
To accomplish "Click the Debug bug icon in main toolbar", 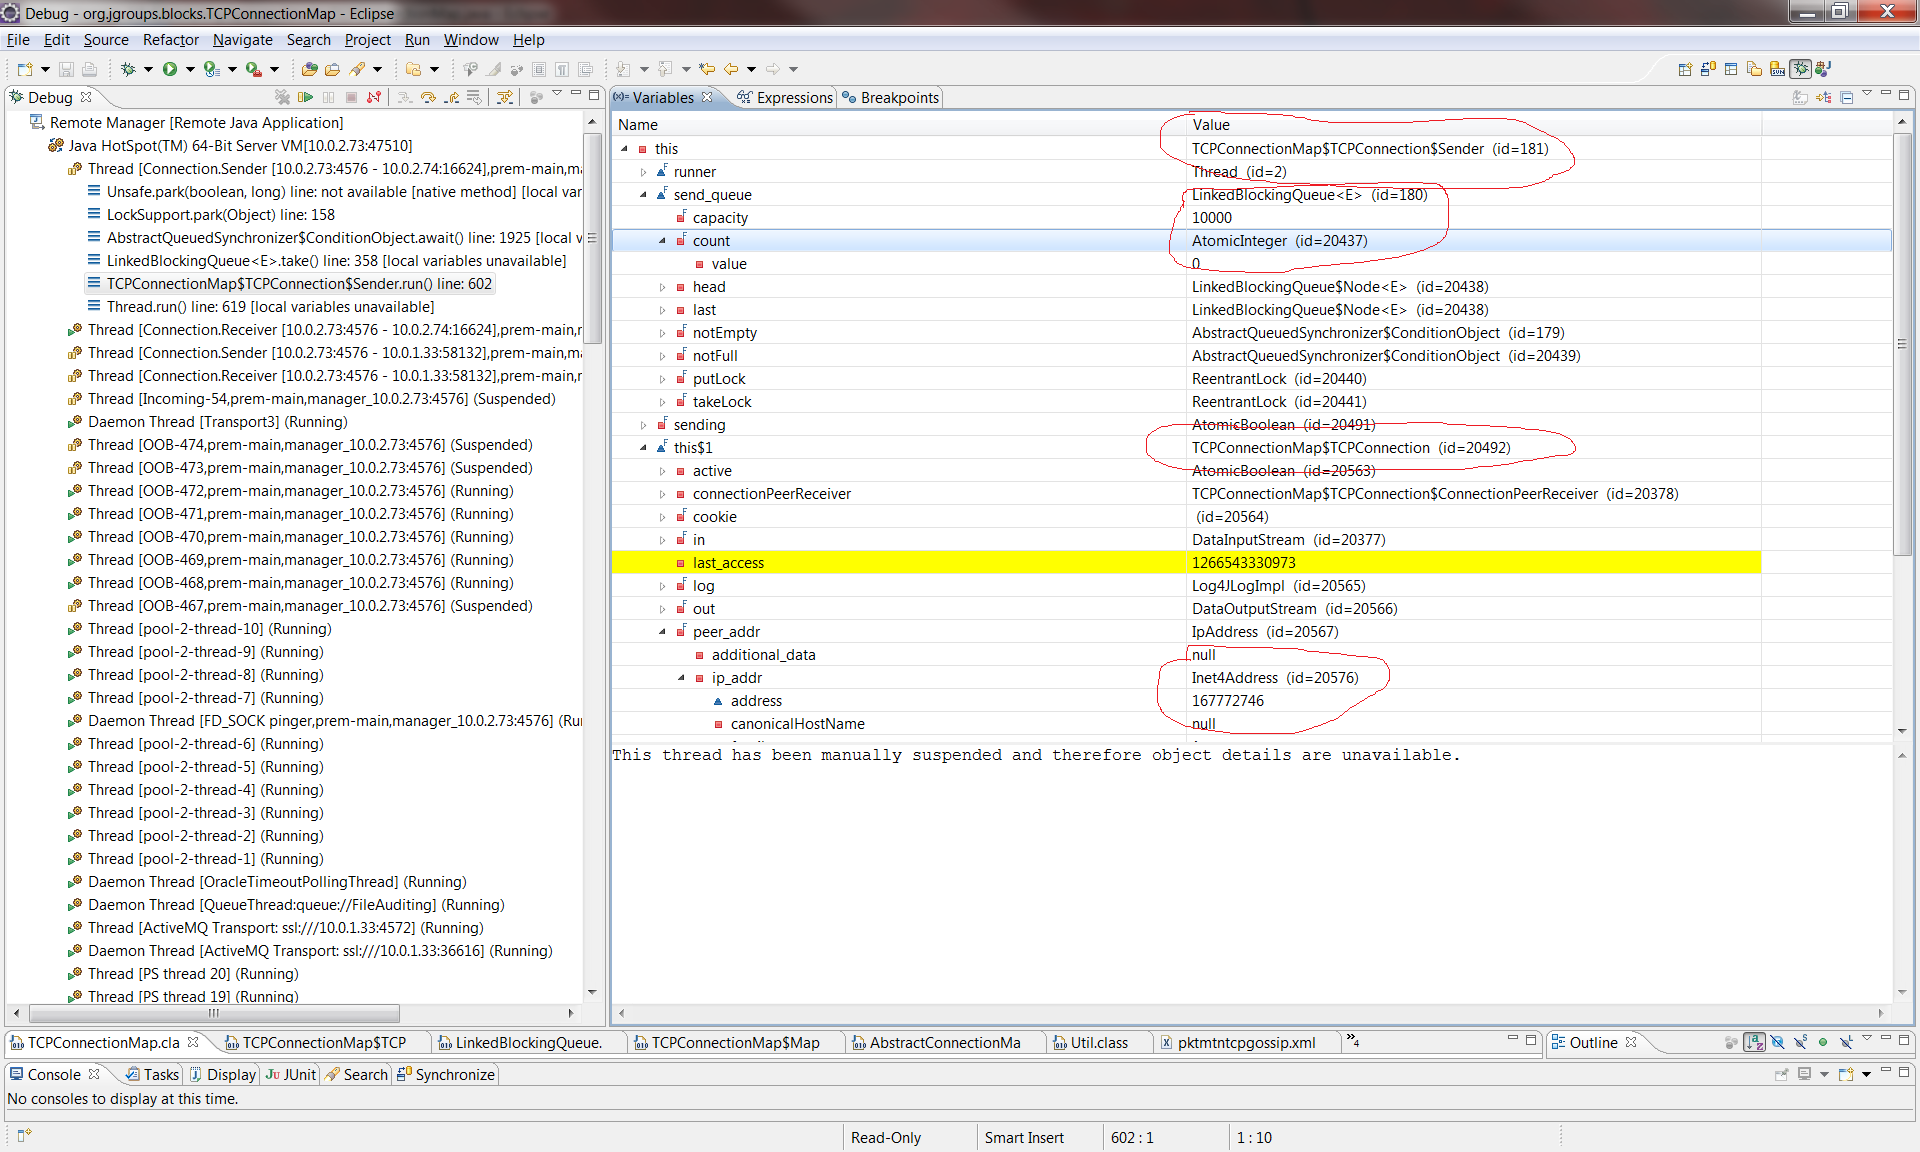I will (128, 69).
